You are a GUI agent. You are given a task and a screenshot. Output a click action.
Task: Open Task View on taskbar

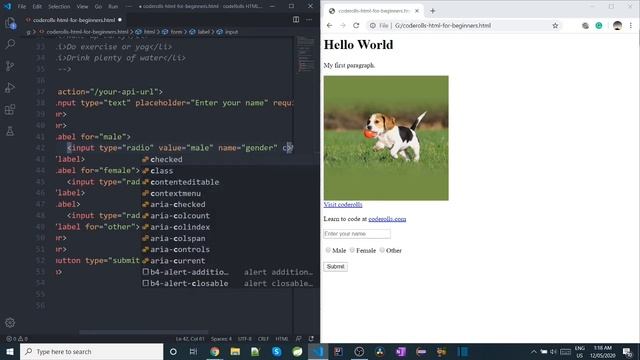(x=193, y=351)
